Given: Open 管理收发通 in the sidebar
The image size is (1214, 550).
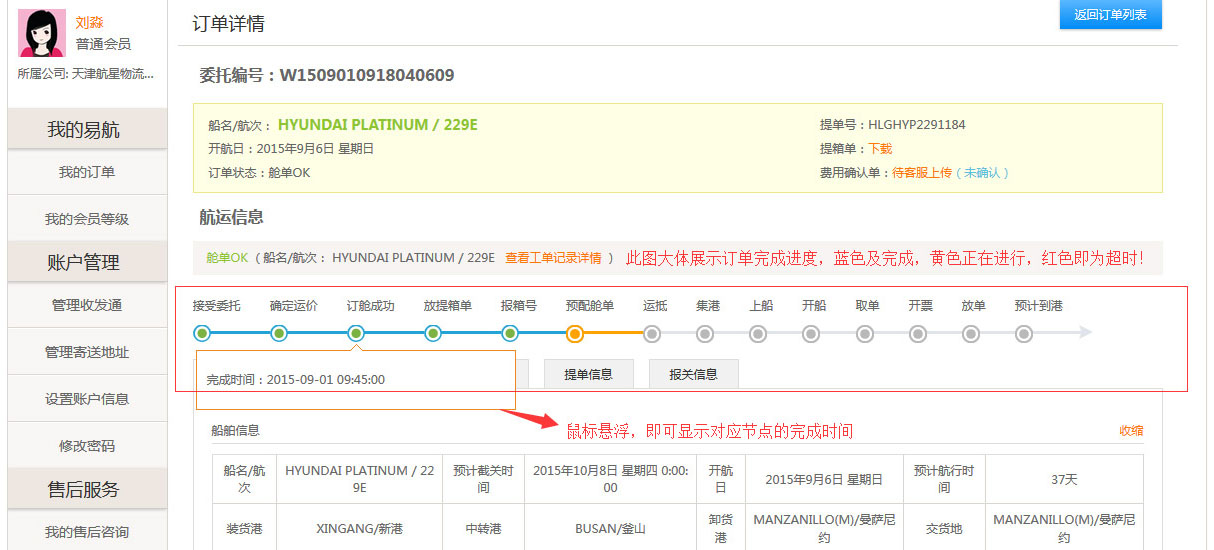Looking at the screenshot, I should click(x=87, y=305).
